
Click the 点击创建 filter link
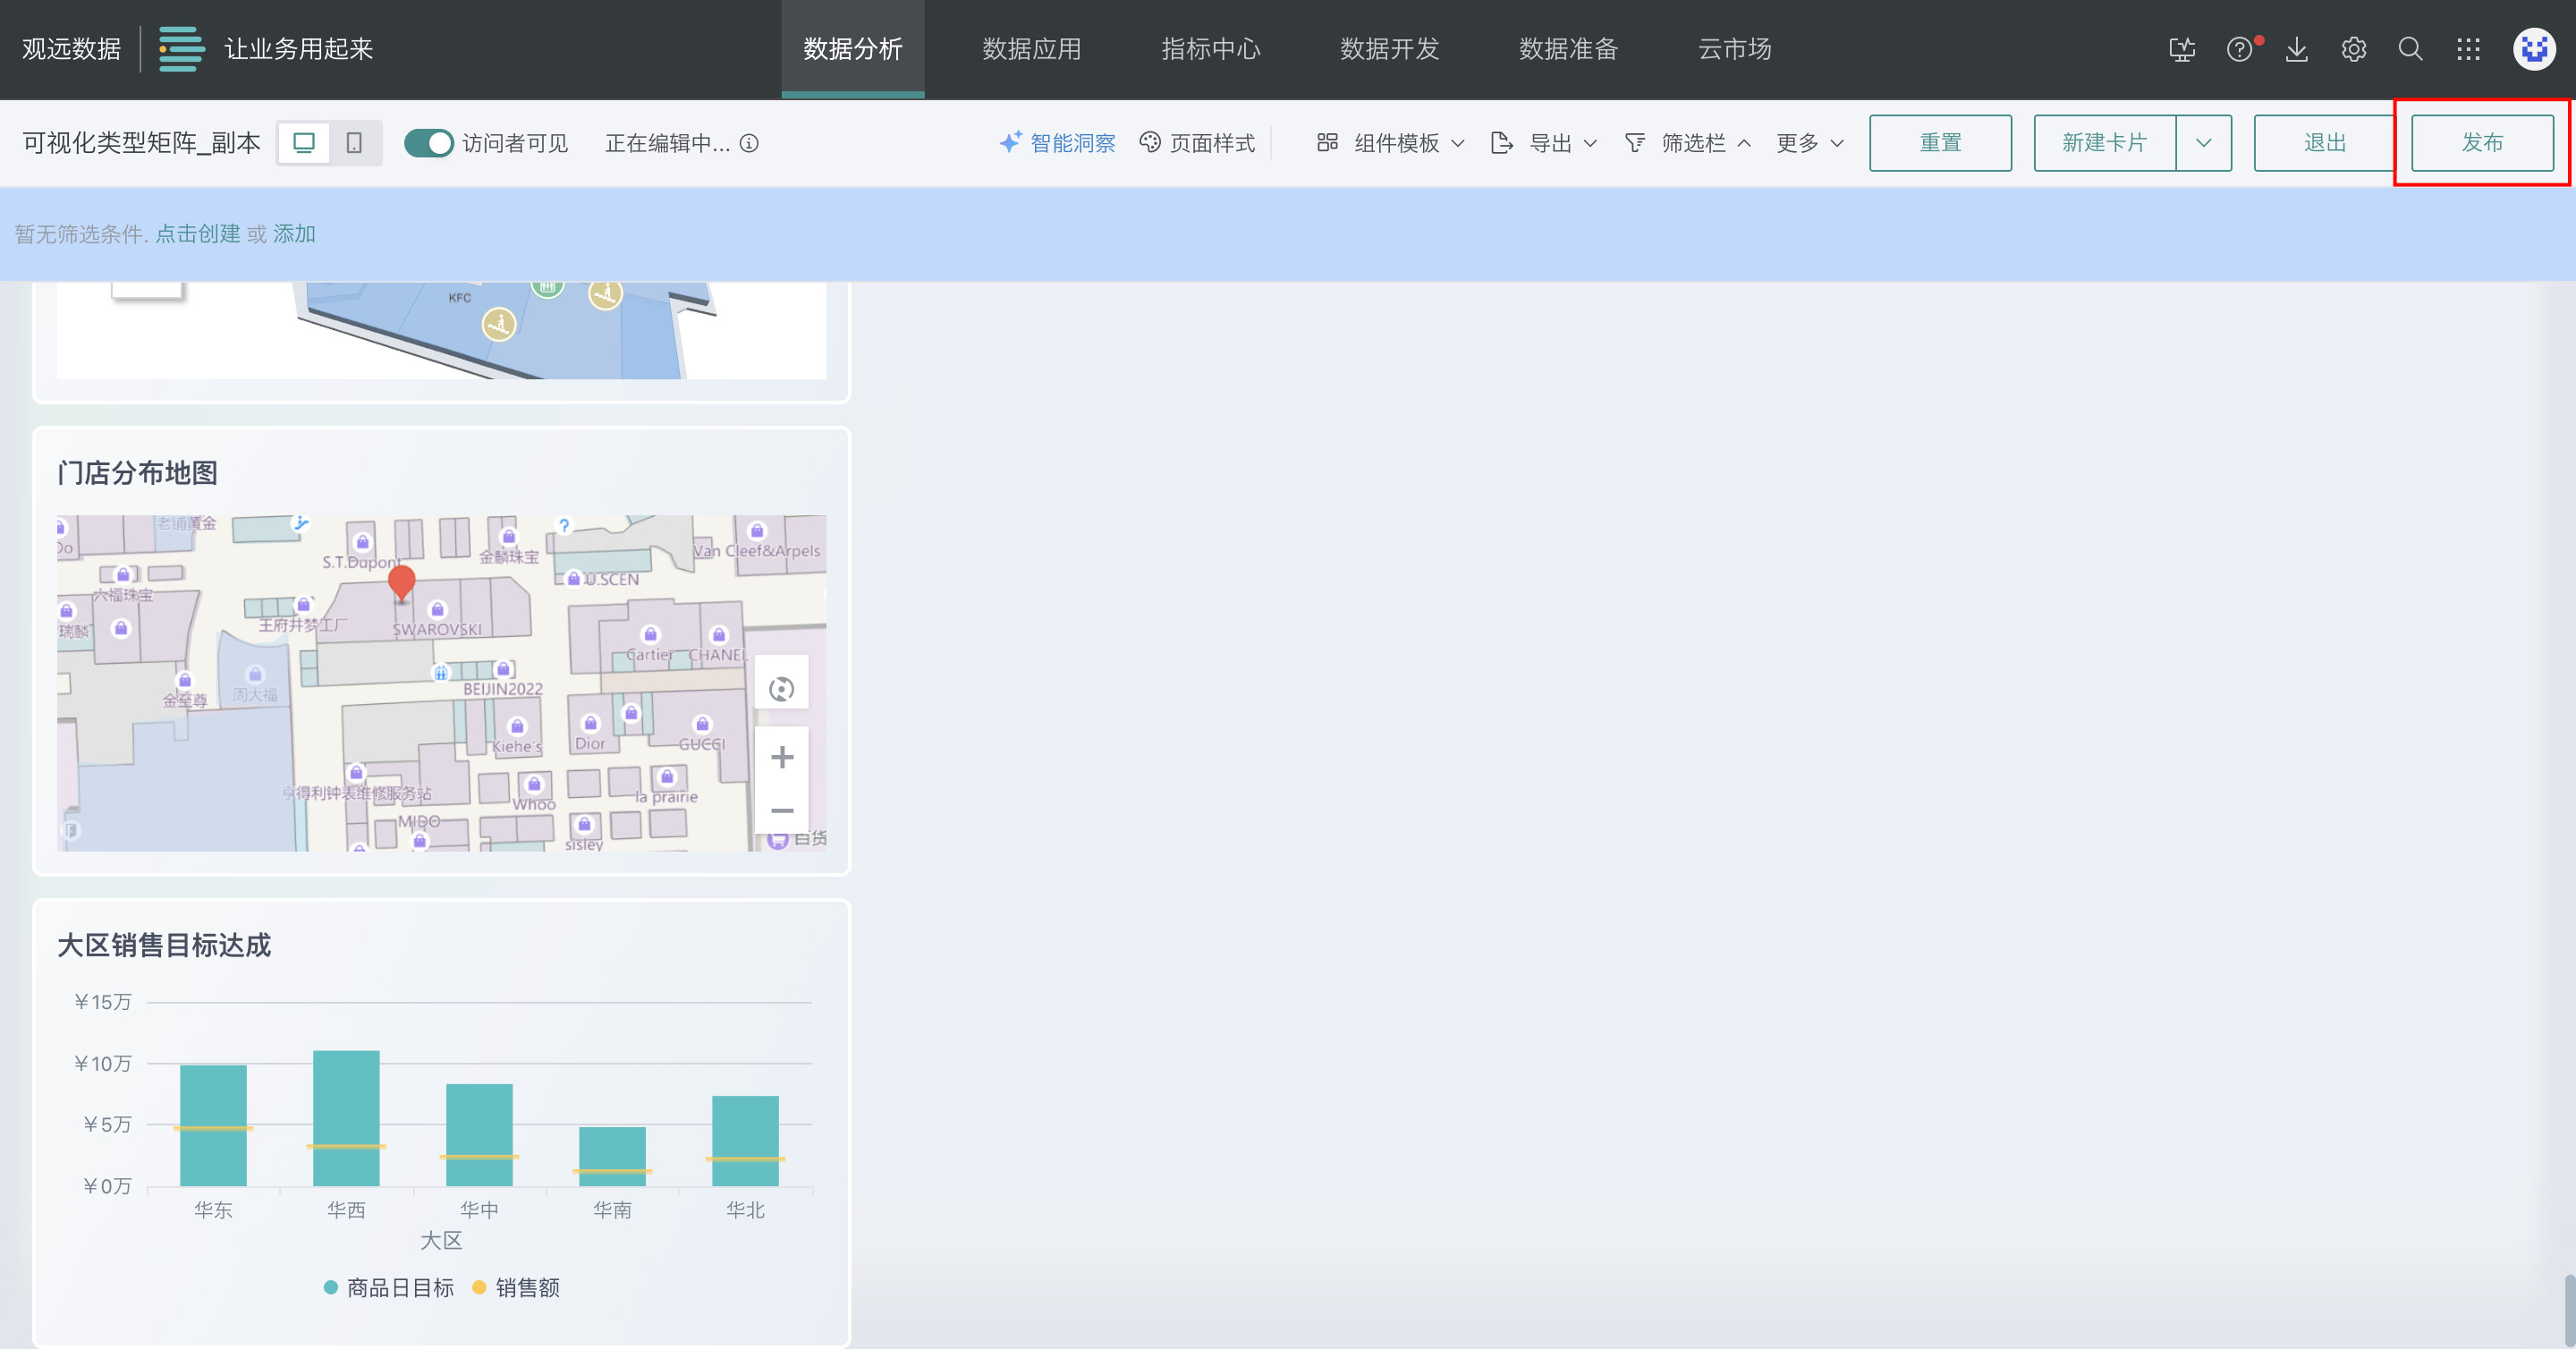[197, 233]
